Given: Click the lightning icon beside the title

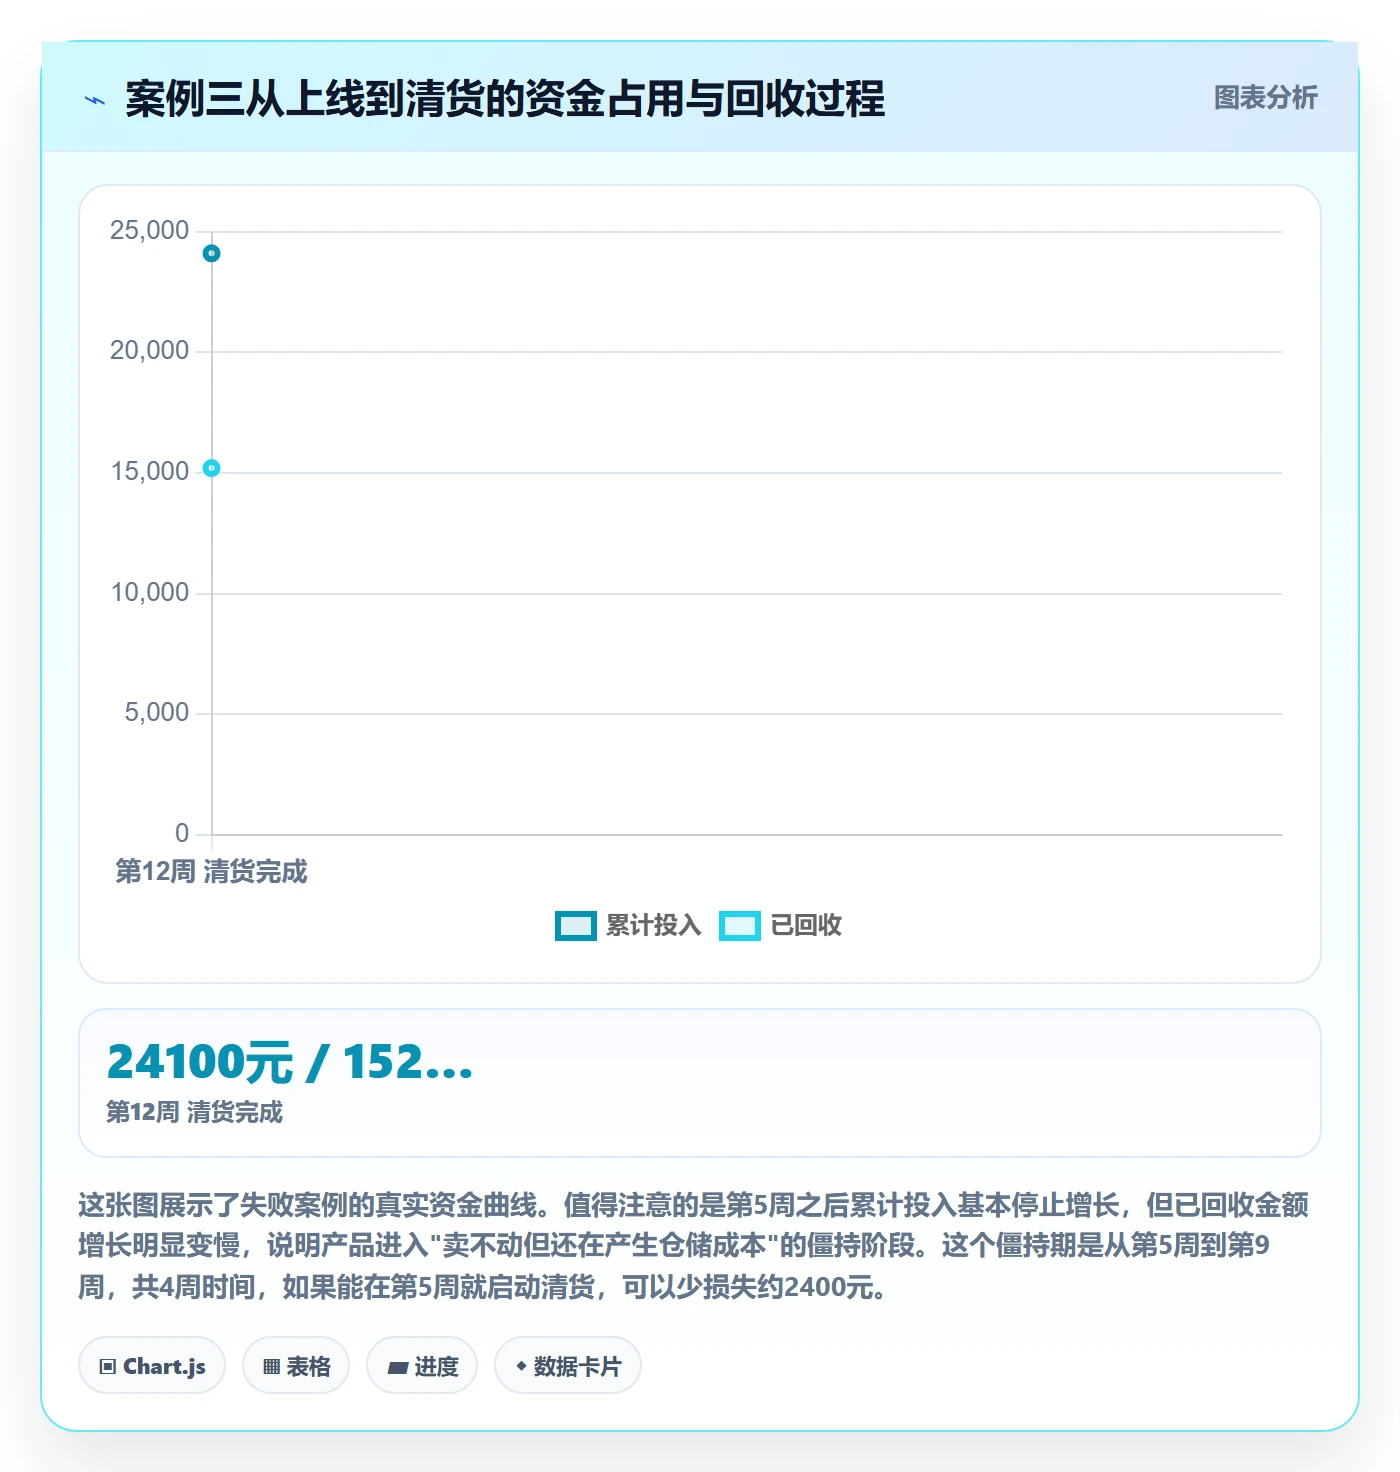Looking at the screenshot, I should tap(95, 100).
